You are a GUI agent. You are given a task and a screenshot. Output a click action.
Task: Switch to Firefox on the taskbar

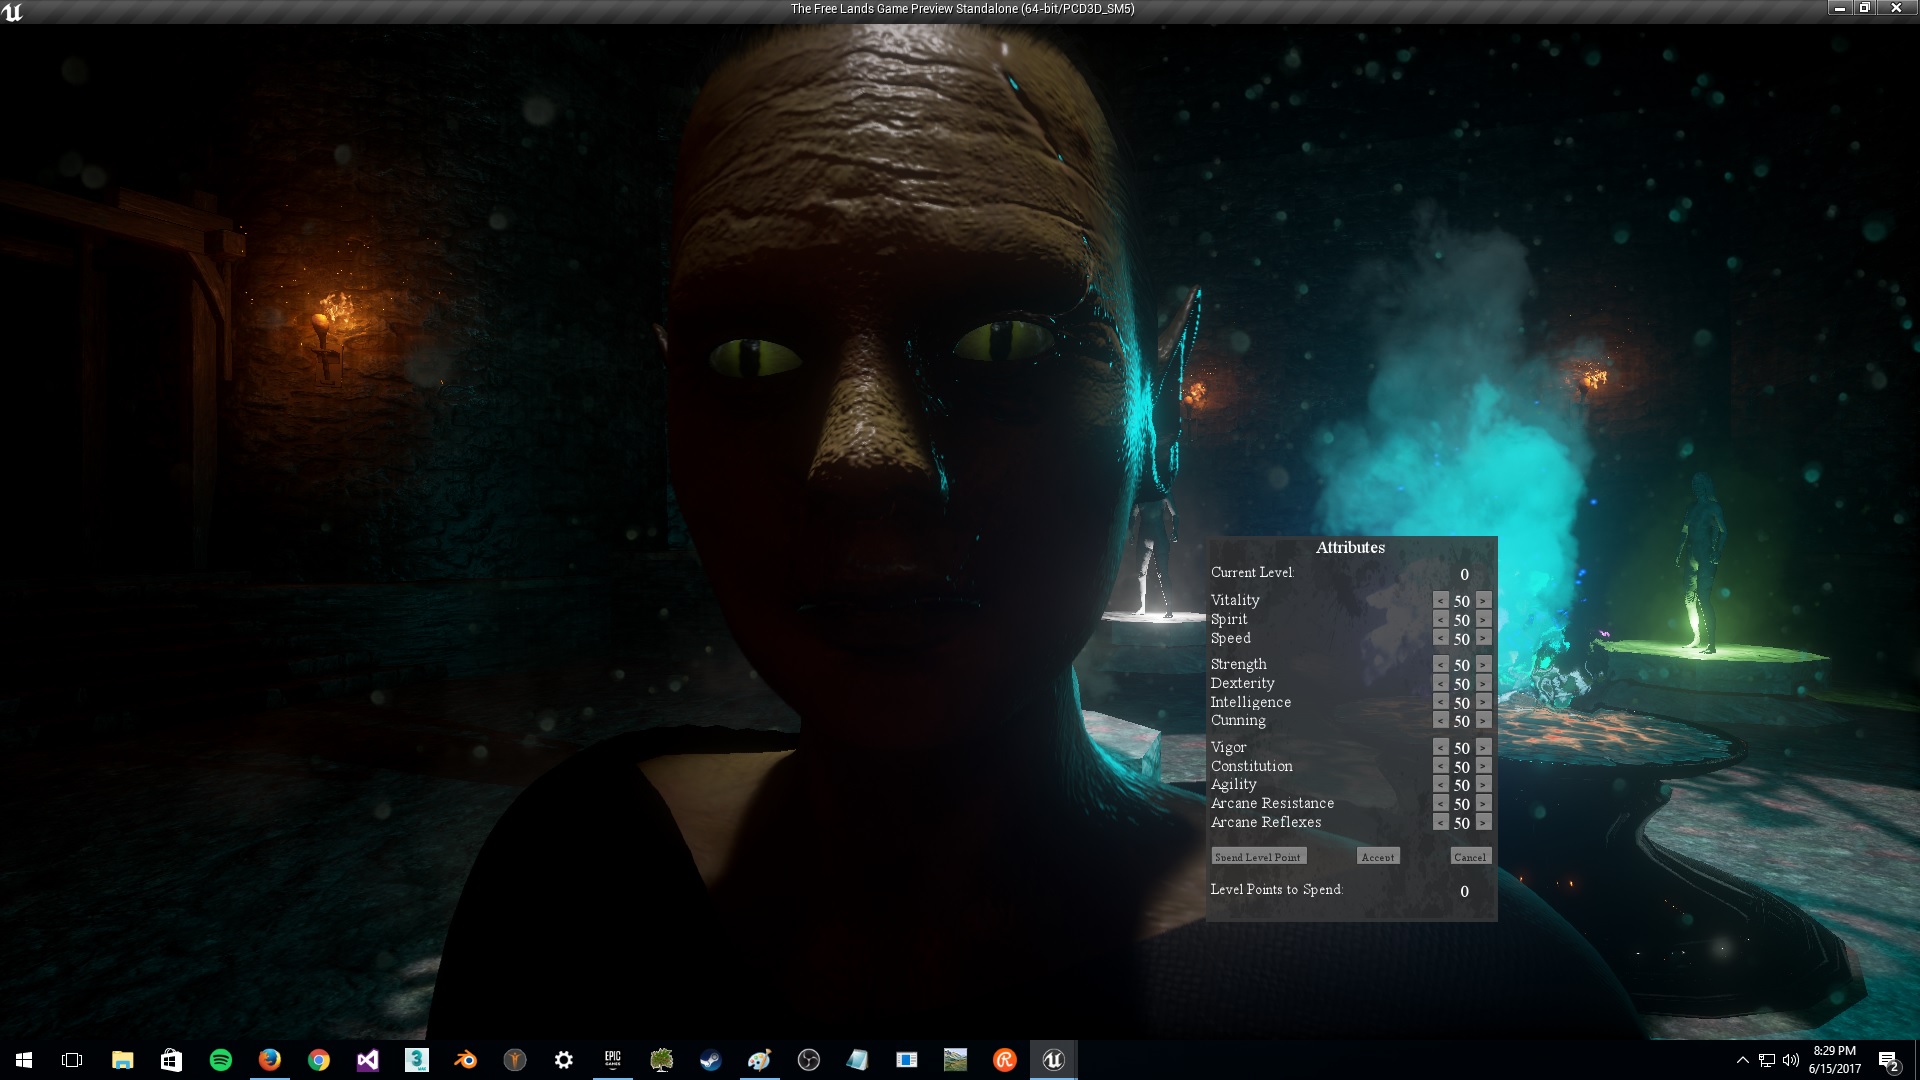269,1060
